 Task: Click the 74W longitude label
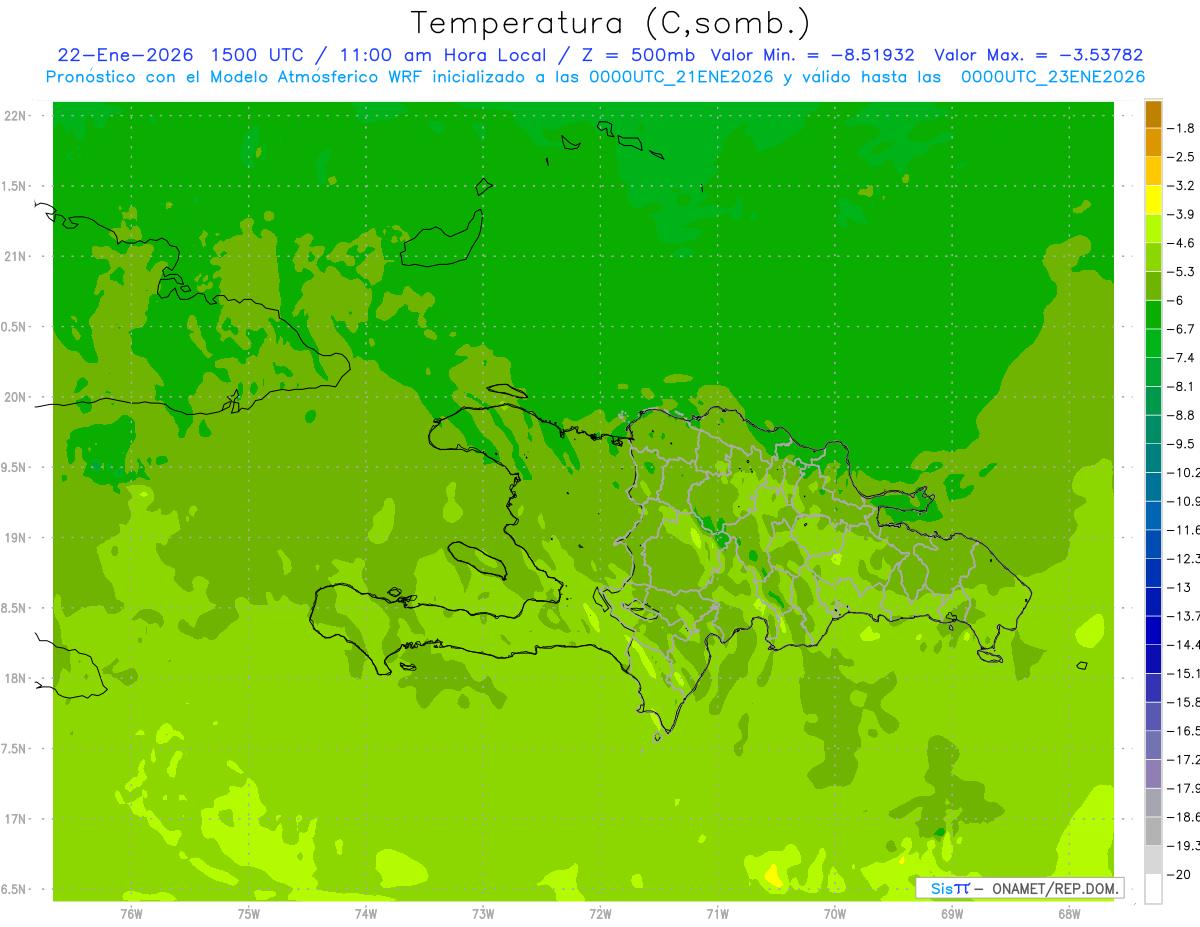[x=365, y=914]
